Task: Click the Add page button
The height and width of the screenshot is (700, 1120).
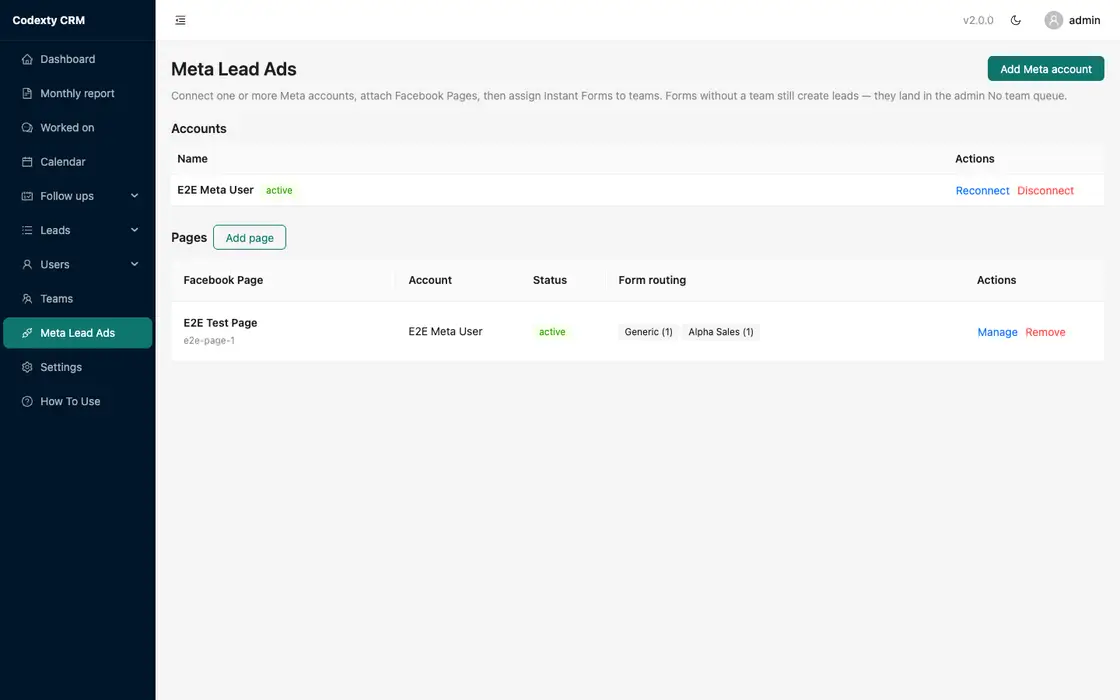Action: tap(249, 238)
